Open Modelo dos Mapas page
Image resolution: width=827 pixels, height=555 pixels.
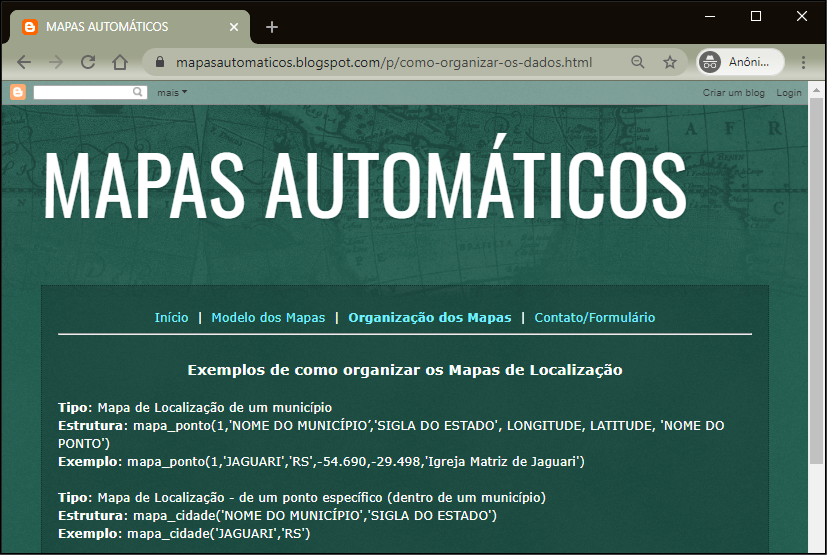(x=268, y=318)
